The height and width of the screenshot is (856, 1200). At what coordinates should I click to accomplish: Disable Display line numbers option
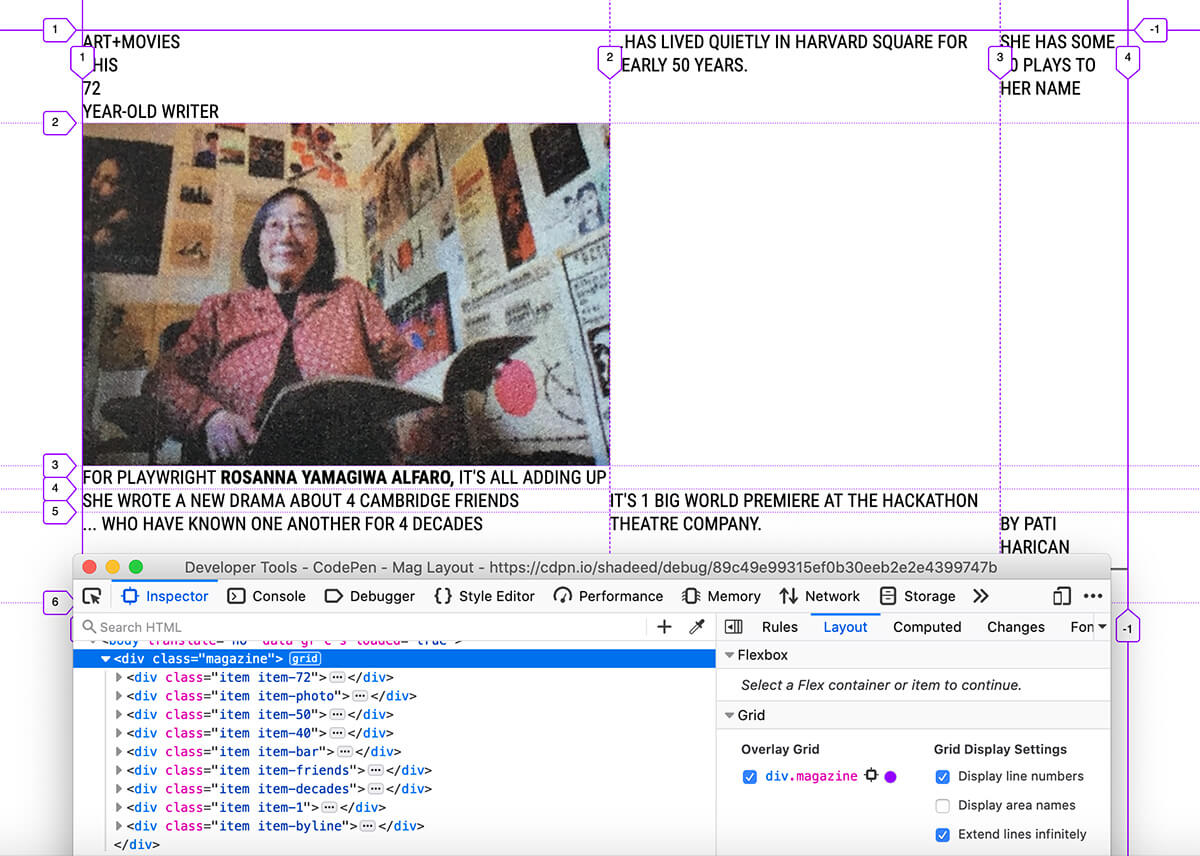pos(942,777)
